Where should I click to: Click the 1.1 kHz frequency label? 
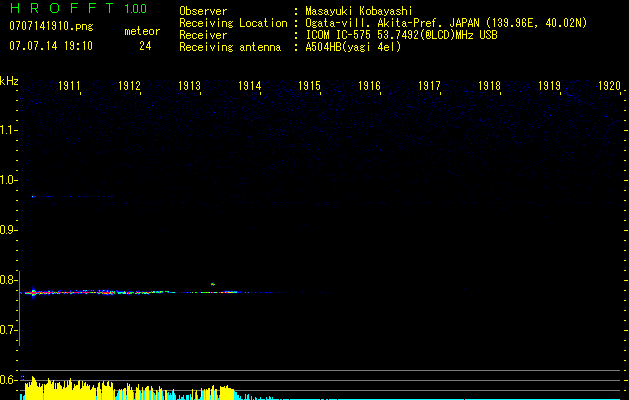click(x=8, y=130)
